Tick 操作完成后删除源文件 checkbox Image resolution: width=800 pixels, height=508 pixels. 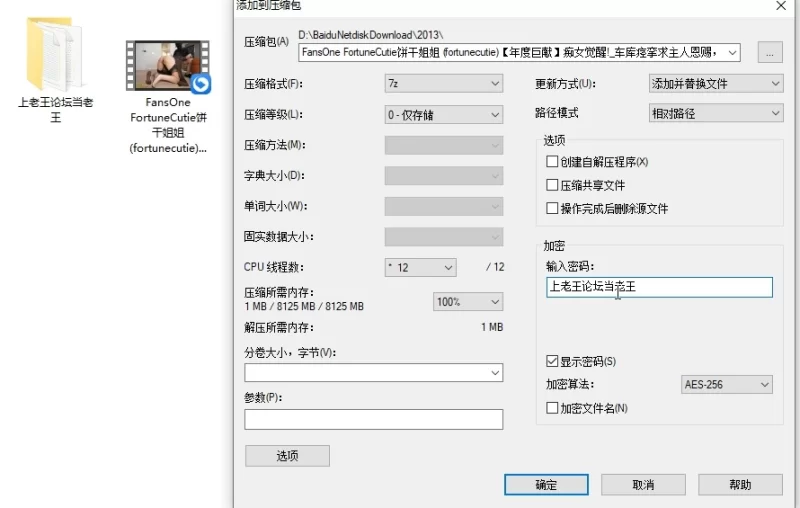(x=552, y=208)
